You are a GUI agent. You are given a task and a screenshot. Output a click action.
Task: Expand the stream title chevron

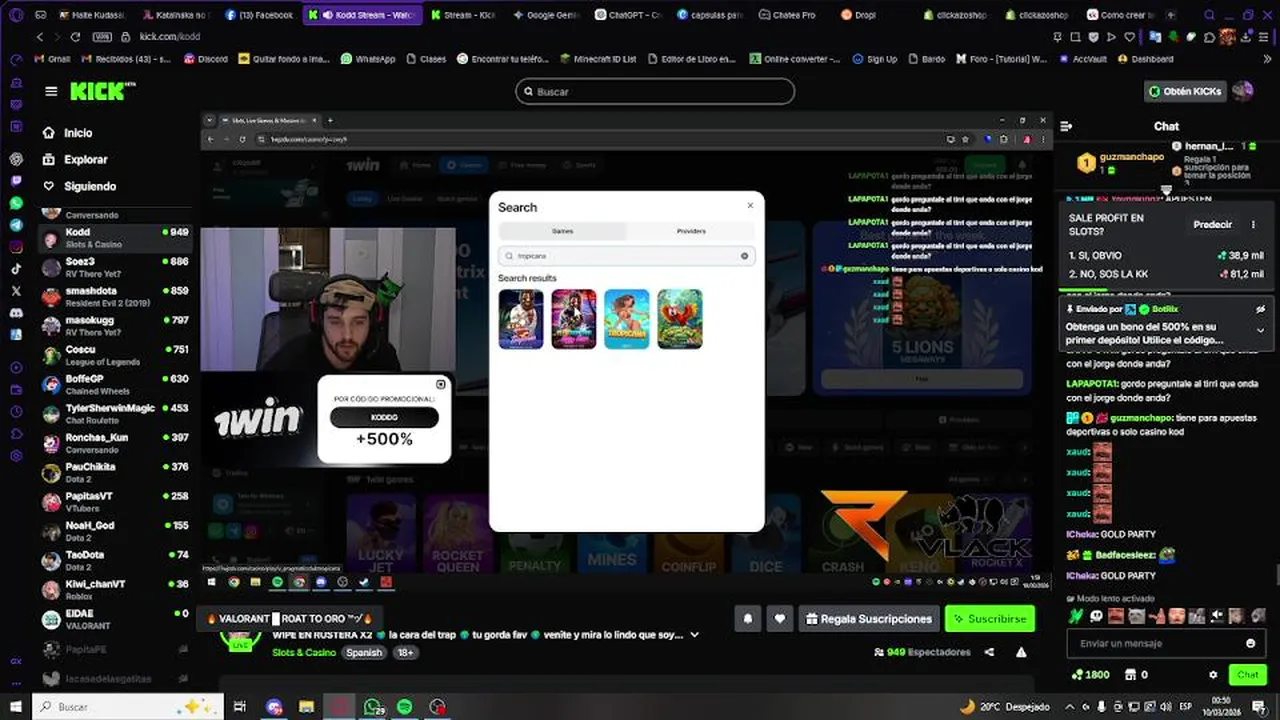point(695,635)
